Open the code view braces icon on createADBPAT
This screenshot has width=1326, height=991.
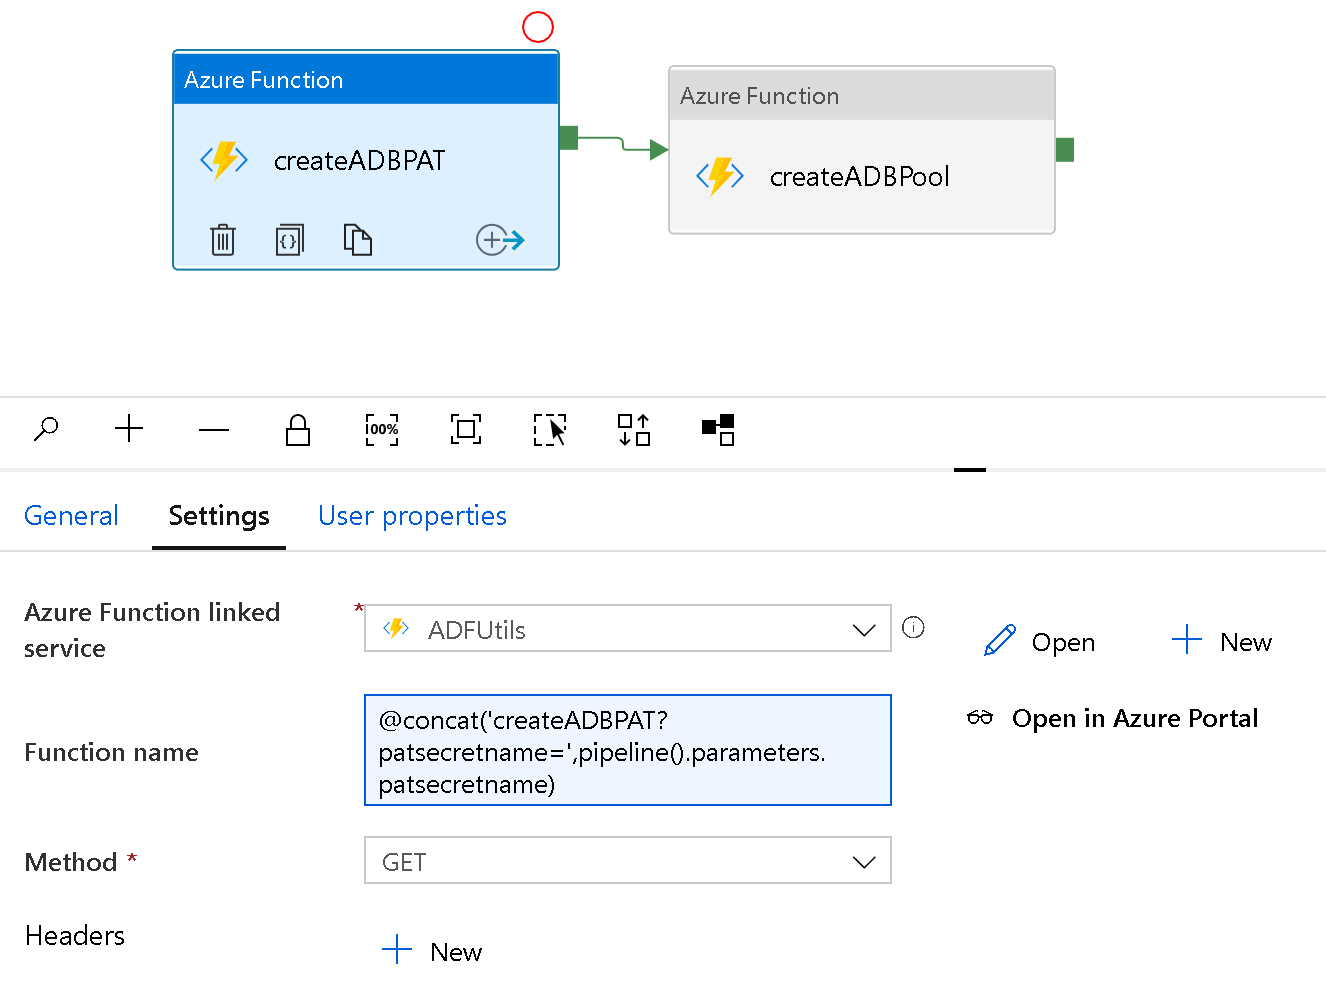[290, 239]
